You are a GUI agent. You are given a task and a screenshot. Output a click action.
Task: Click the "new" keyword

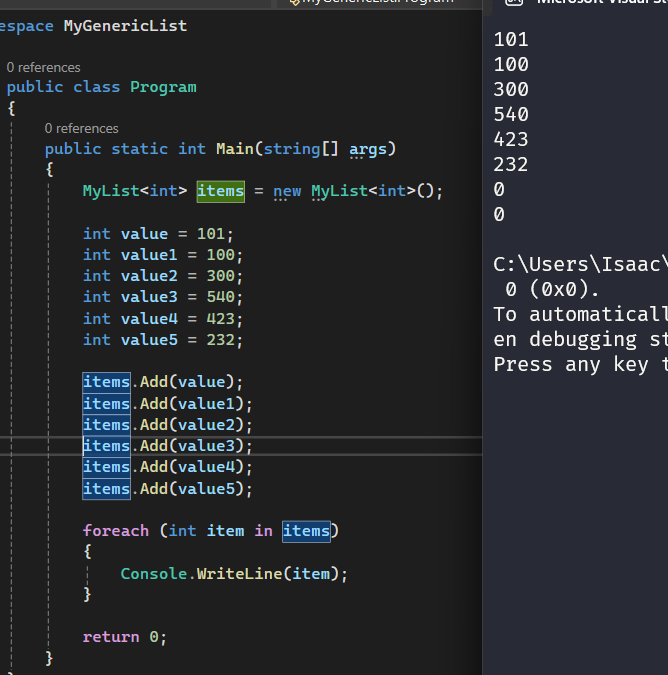287,192
